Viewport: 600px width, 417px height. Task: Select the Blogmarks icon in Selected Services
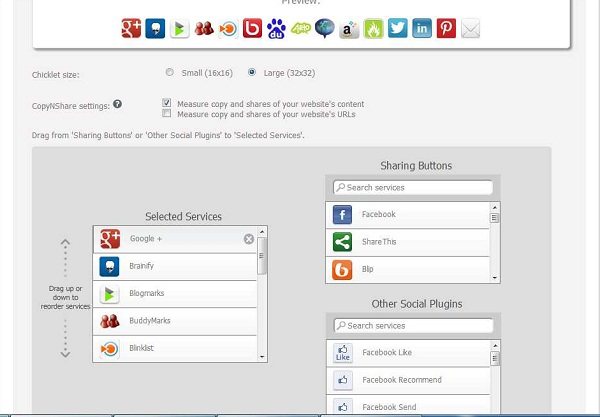[x=109, y=294]
